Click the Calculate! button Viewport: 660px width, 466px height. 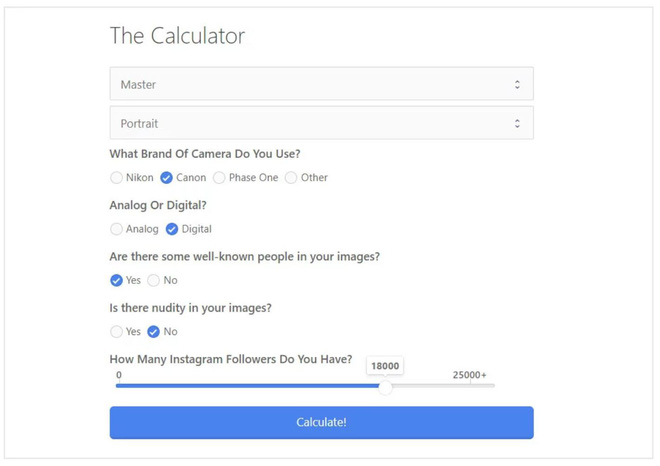[x=322, y=422]
